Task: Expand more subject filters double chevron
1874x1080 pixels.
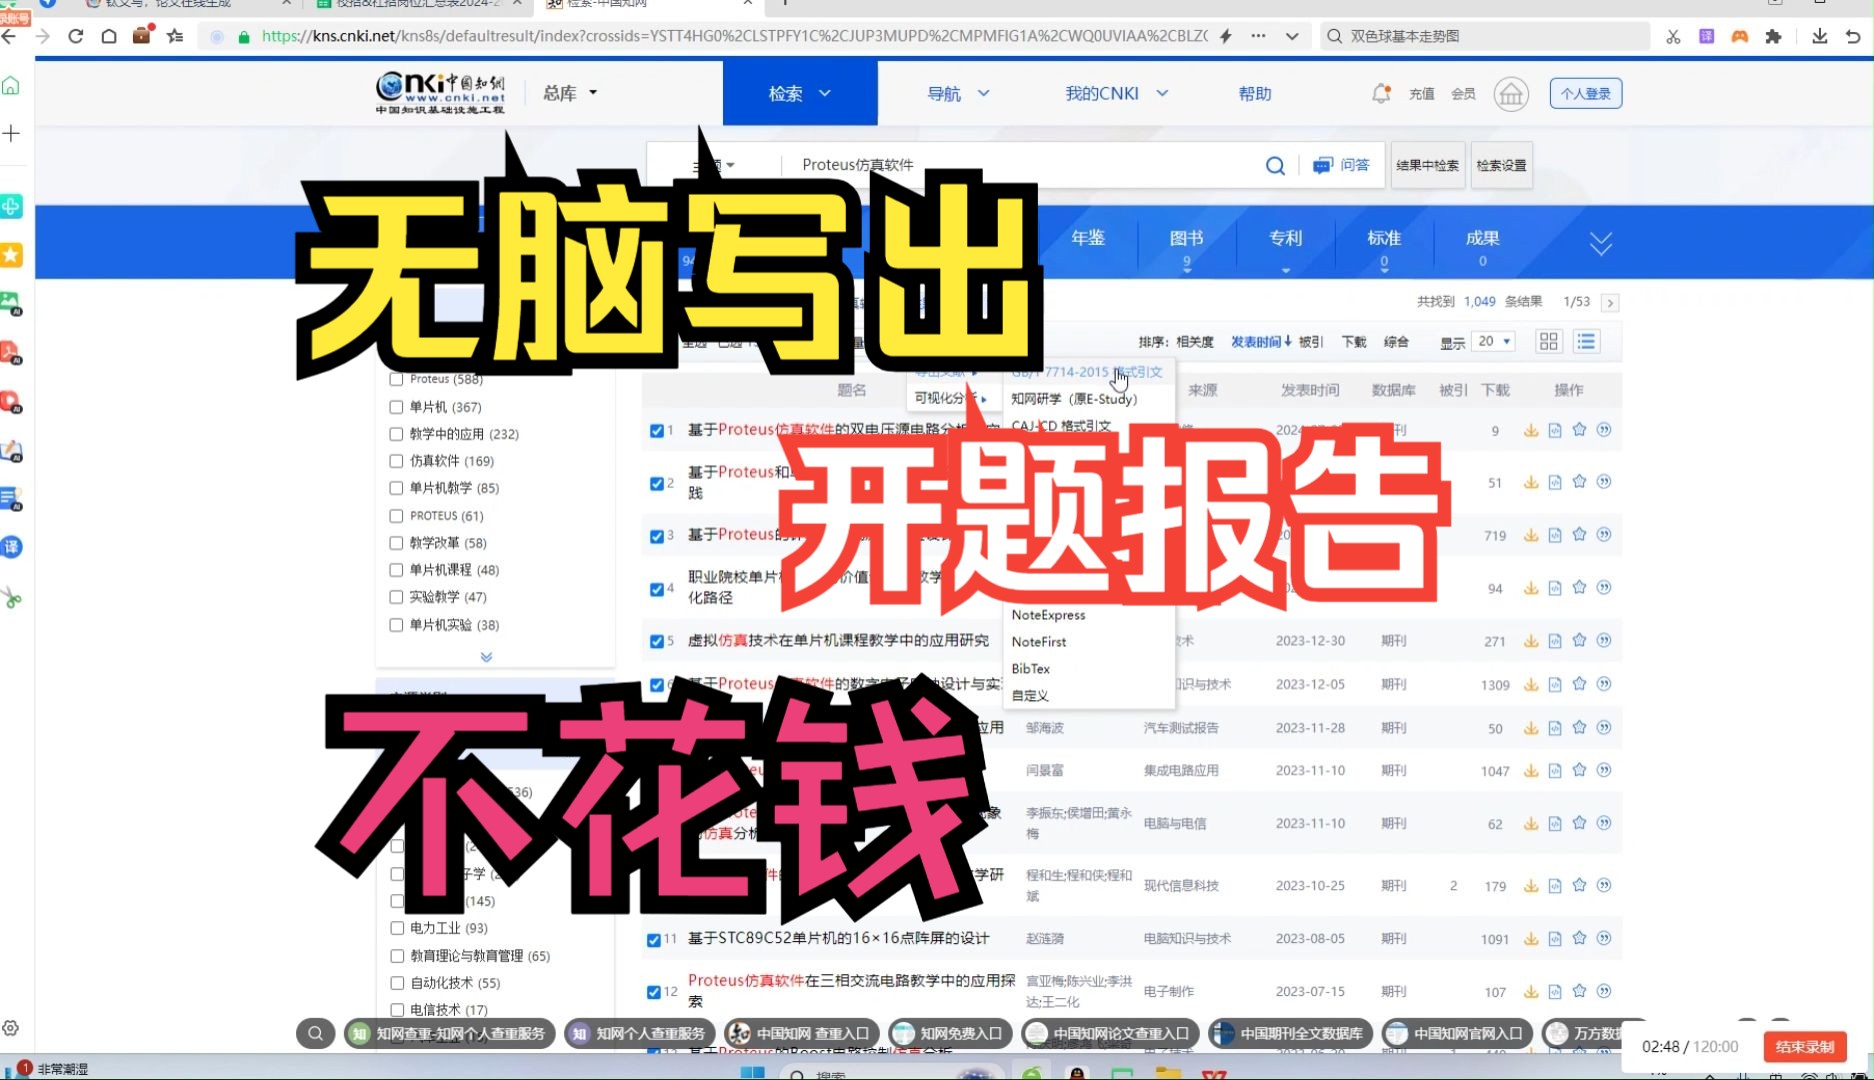Action: point(486,657)
